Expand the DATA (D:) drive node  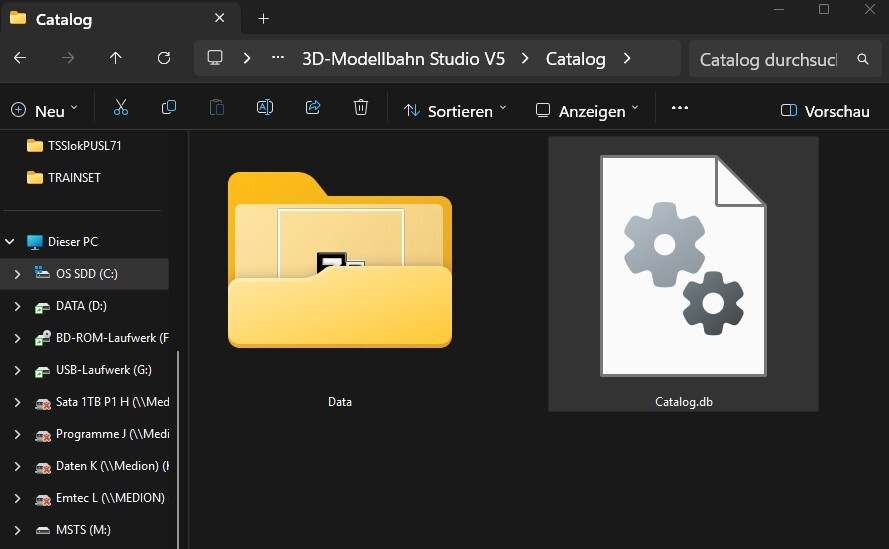pyautogui.click(x=17, y=306)
